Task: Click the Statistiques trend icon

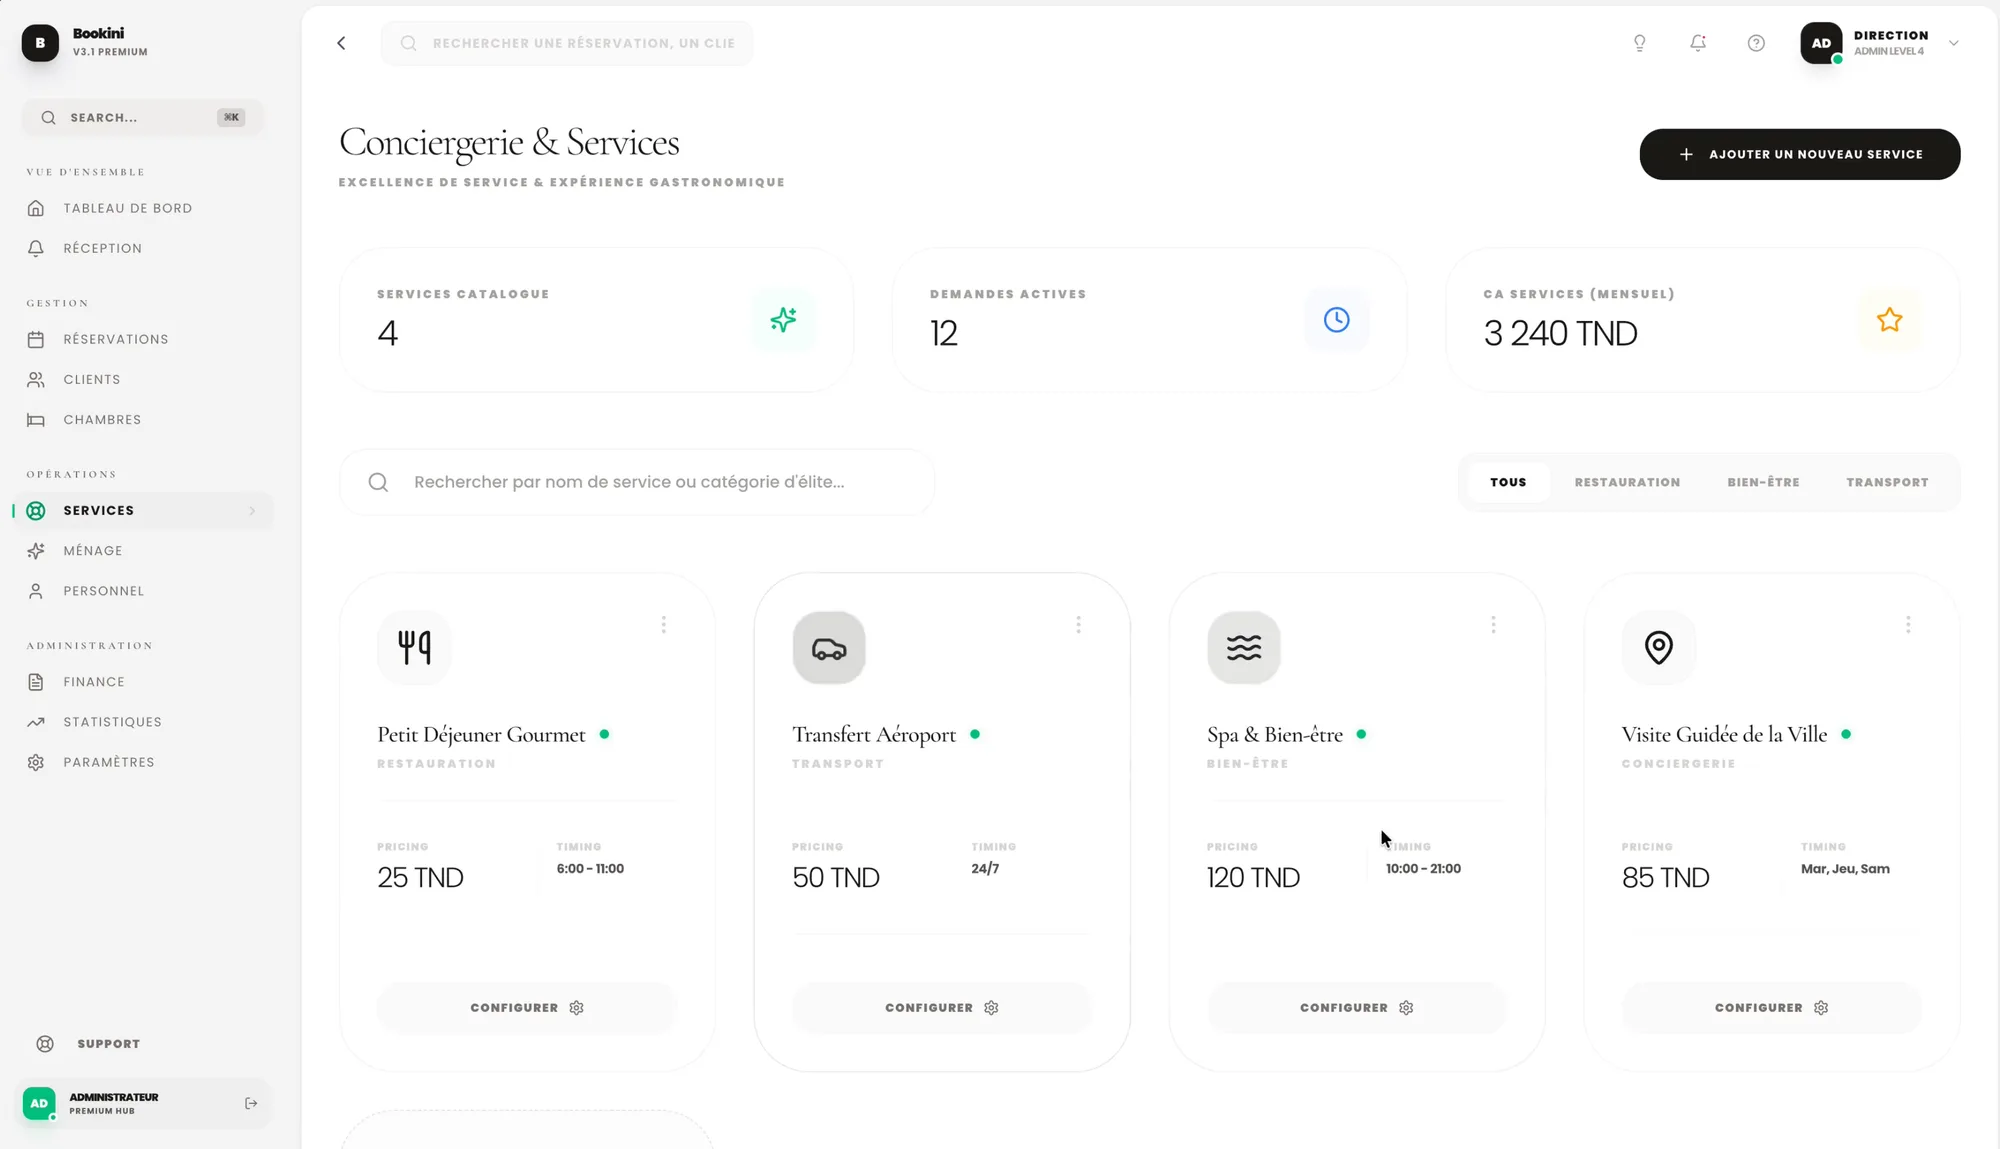Action: pos(36,722)
